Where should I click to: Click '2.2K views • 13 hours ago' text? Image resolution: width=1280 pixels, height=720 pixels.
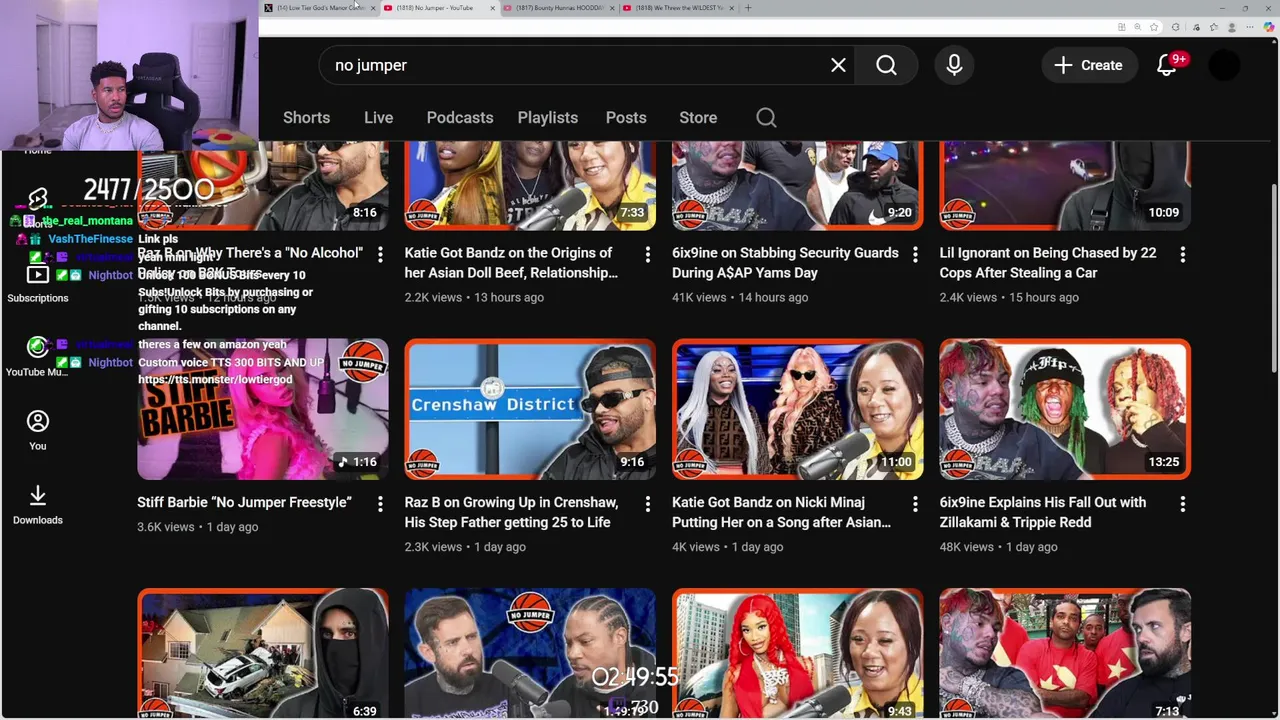[x=474, y=297]
